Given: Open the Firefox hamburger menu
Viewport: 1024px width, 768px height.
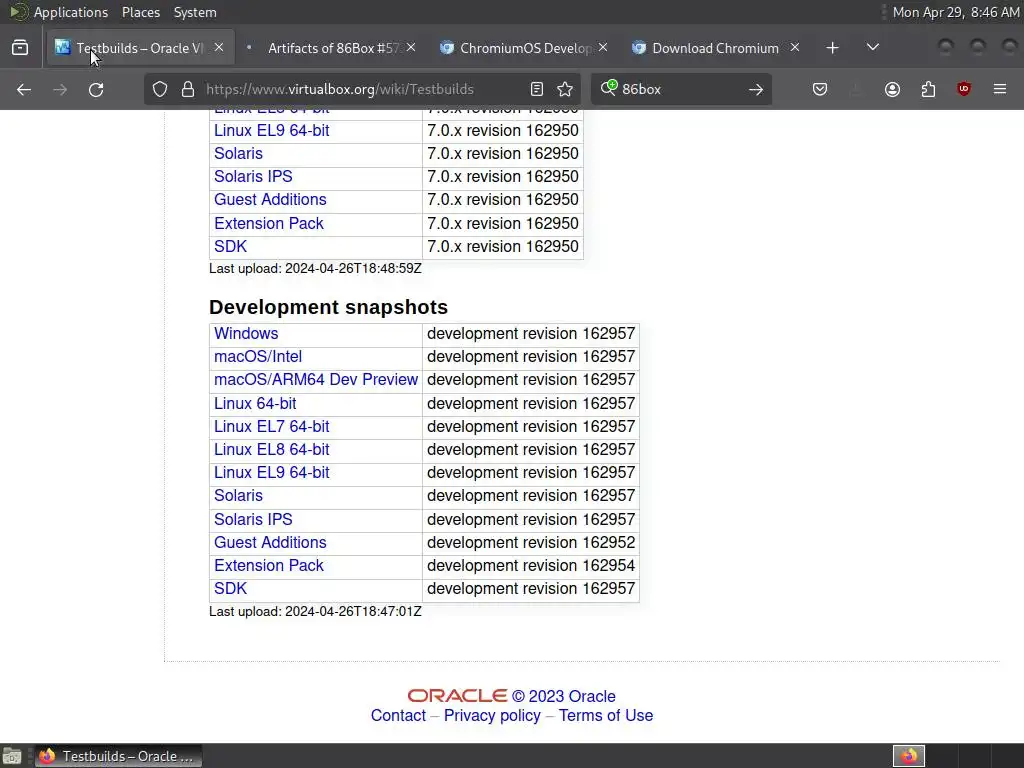Looking at the screenshot, I should 1000,89.
